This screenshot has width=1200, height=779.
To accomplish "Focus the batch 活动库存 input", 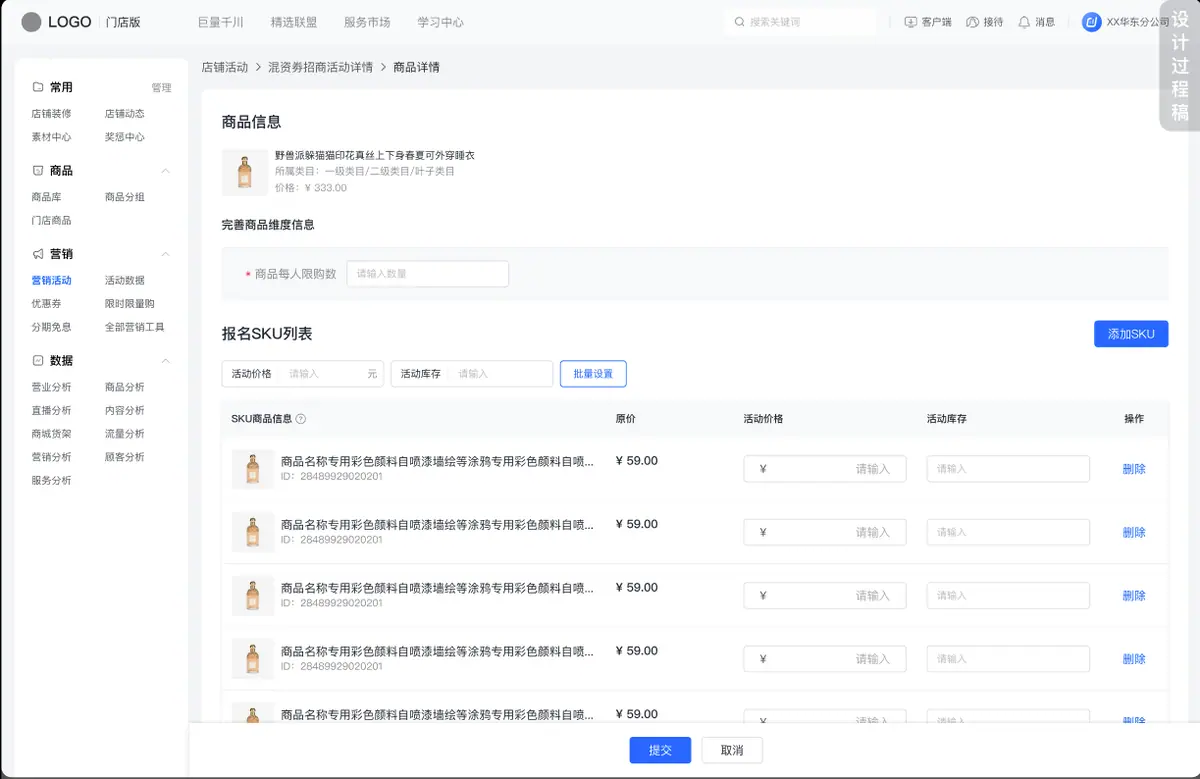I will click(x=472, y=374).
